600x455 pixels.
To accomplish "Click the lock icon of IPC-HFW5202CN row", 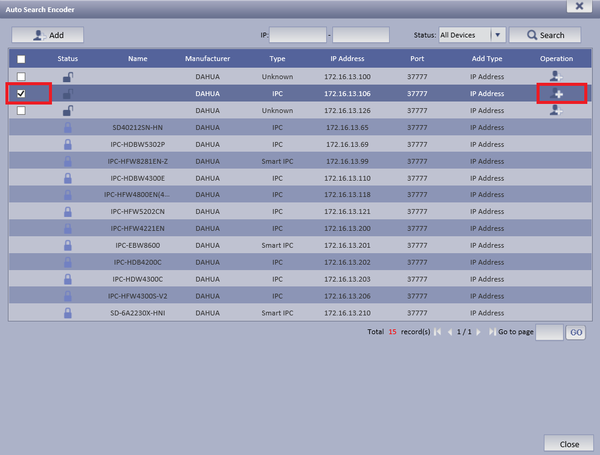I will [x=68, y=211].
